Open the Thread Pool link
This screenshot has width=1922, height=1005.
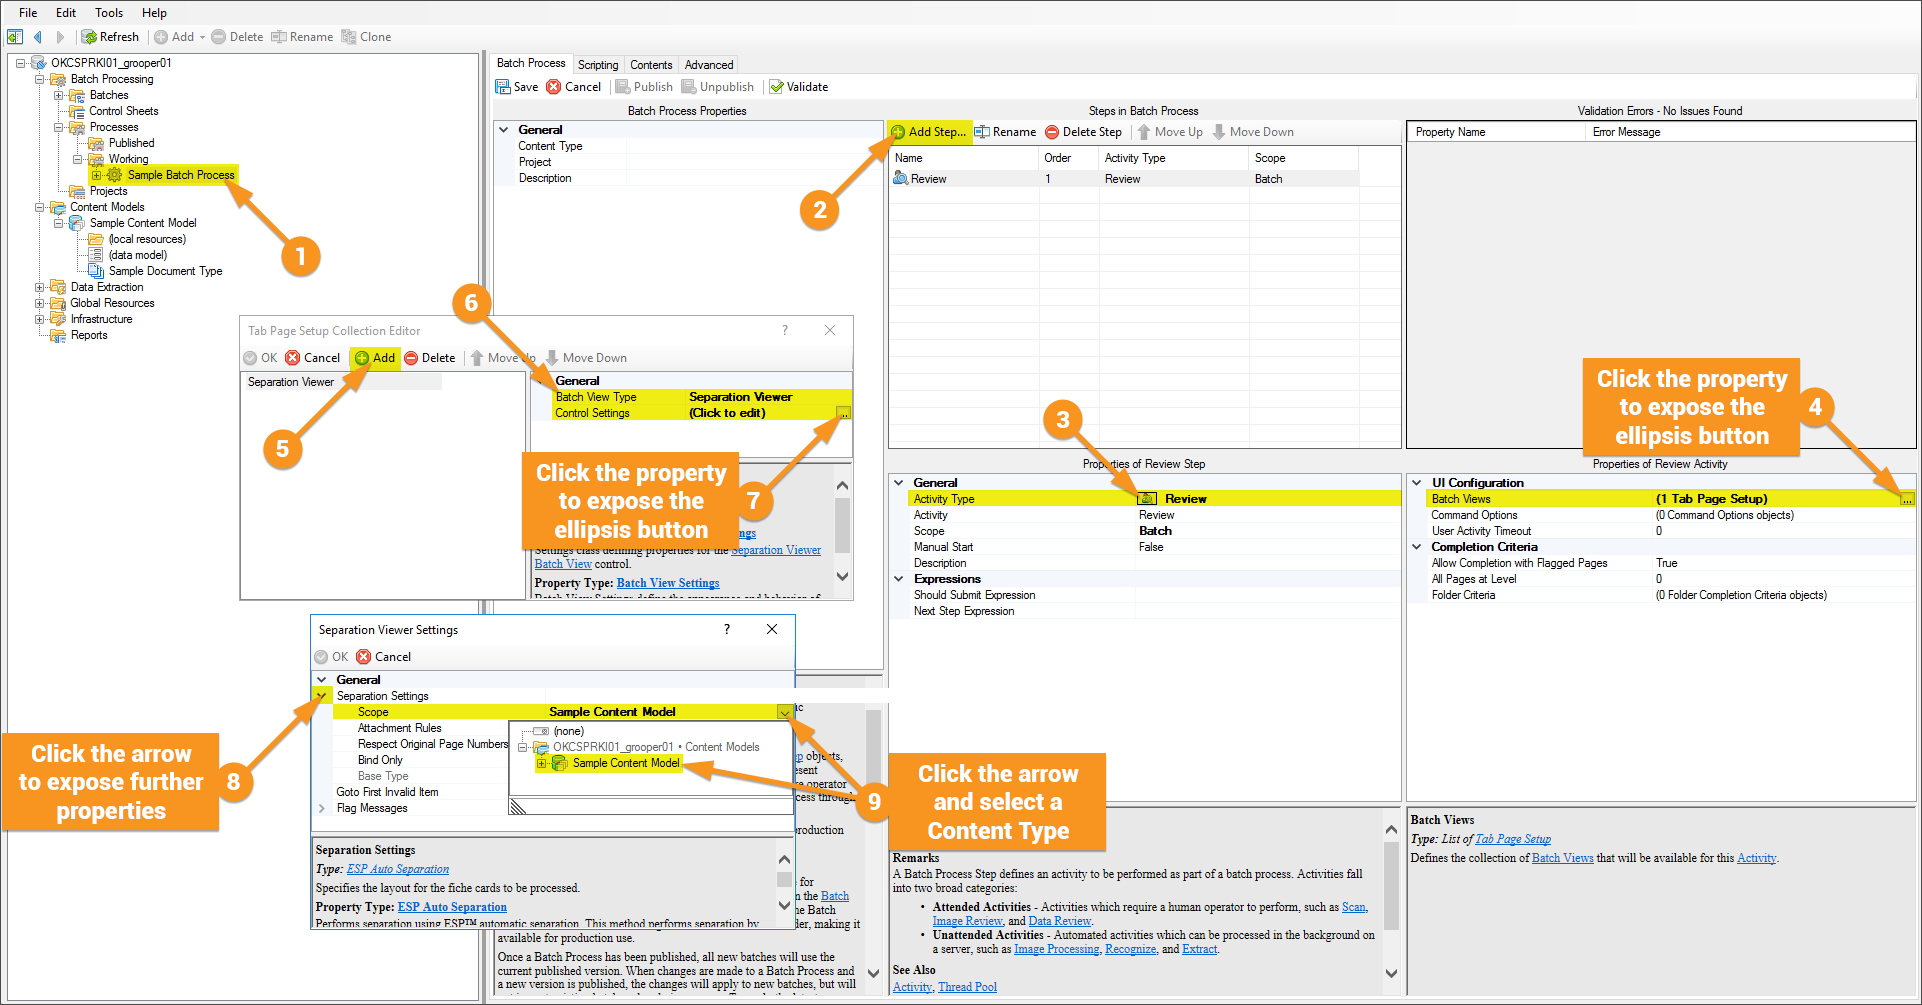click(967, 987)
